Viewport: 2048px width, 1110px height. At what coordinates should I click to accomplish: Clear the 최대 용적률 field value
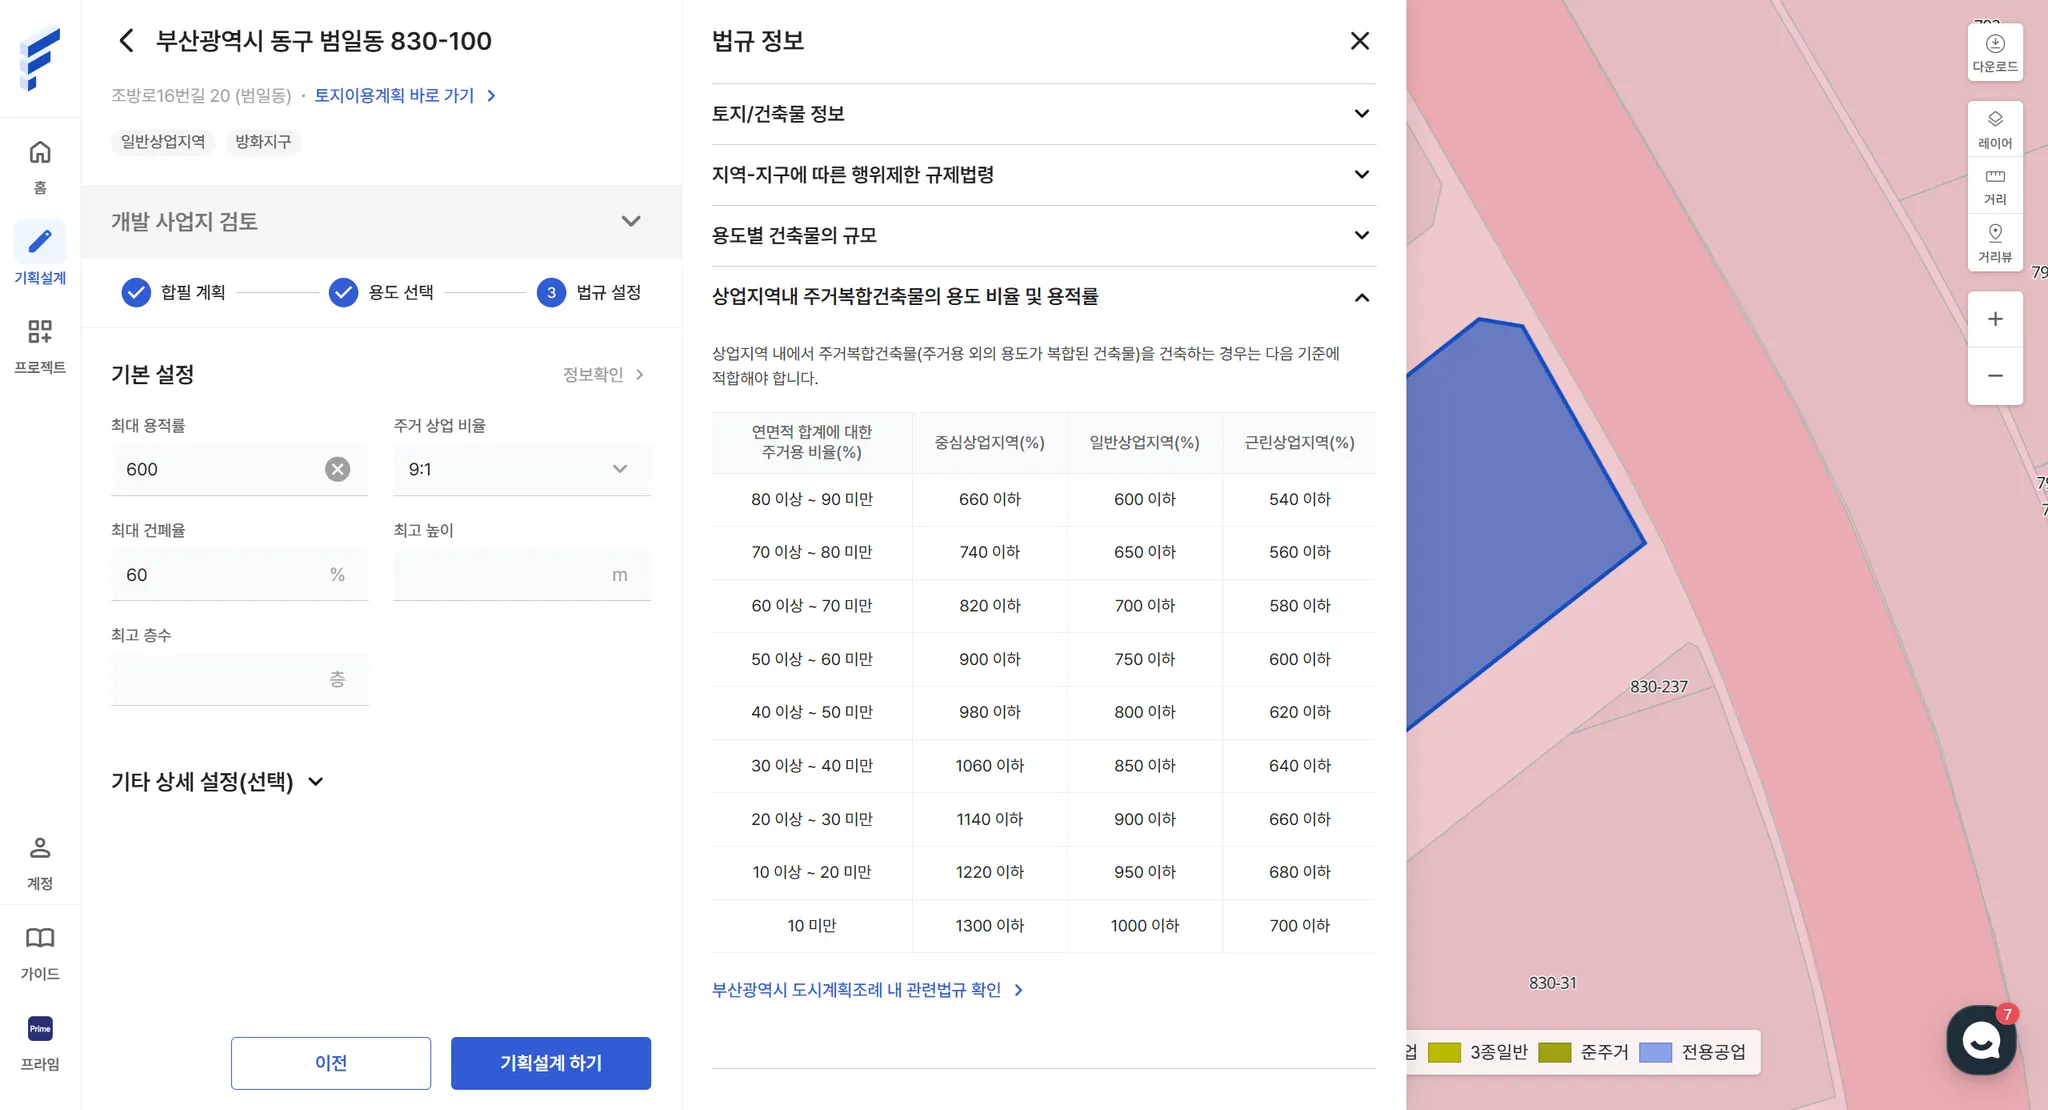338,469
